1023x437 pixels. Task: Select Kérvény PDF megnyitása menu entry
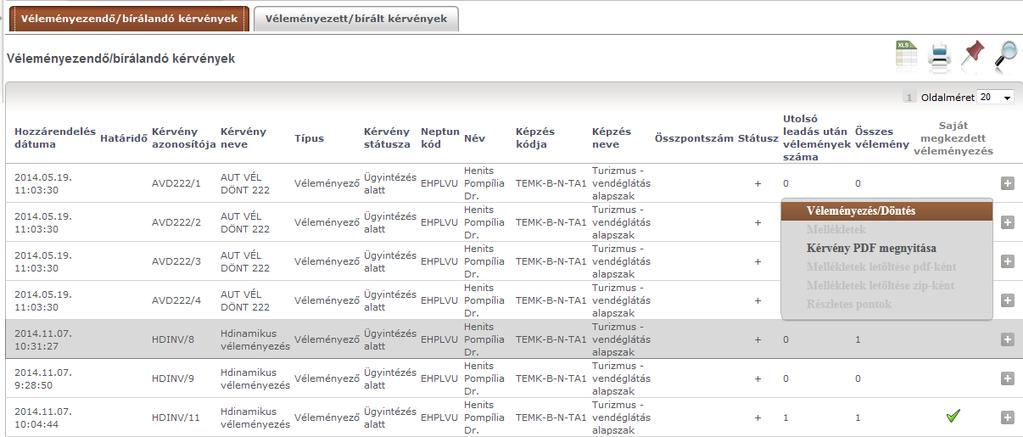point(871,249)
